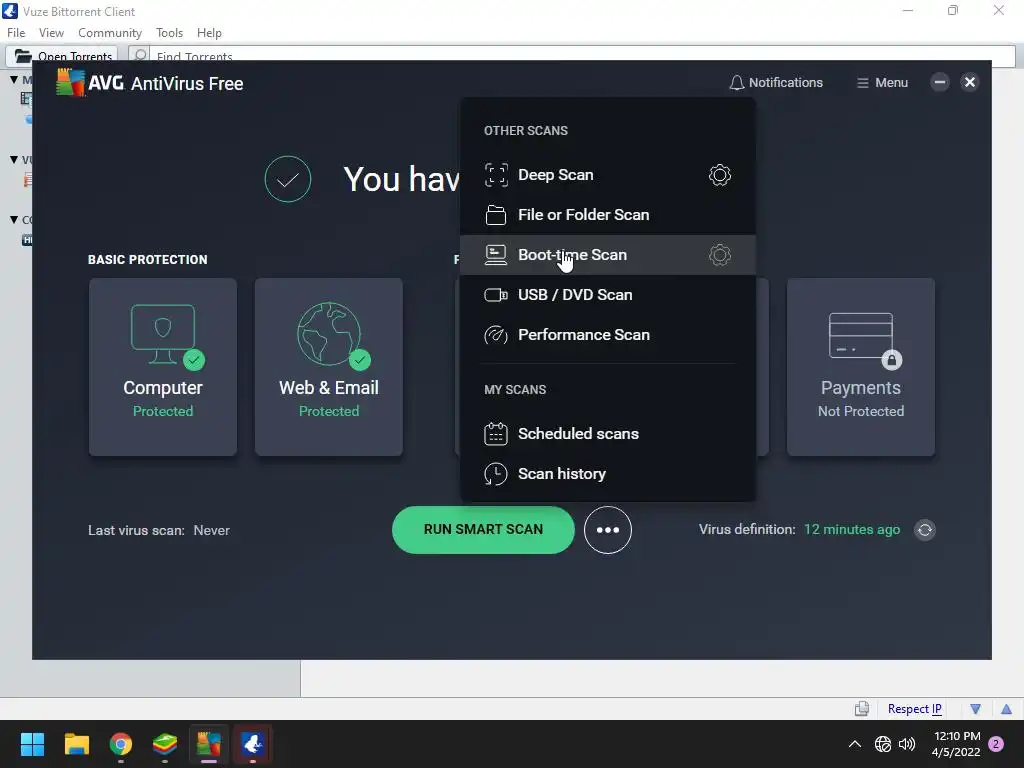Open Vuze Community menu

tap(110, 33)
